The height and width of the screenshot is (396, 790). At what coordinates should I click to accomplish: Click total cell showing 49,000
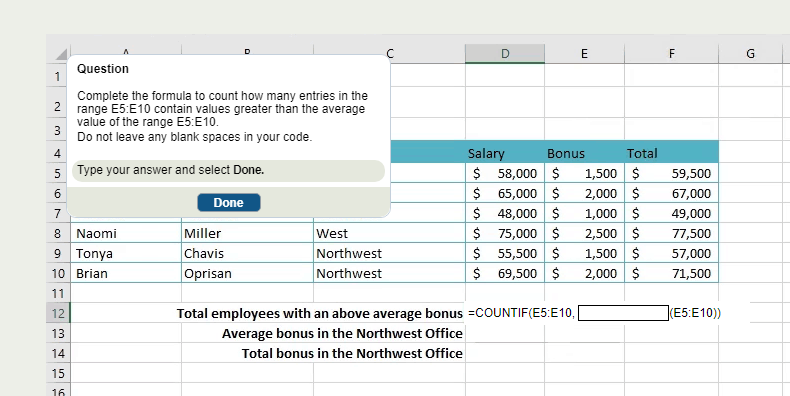(x=672, y=214)
